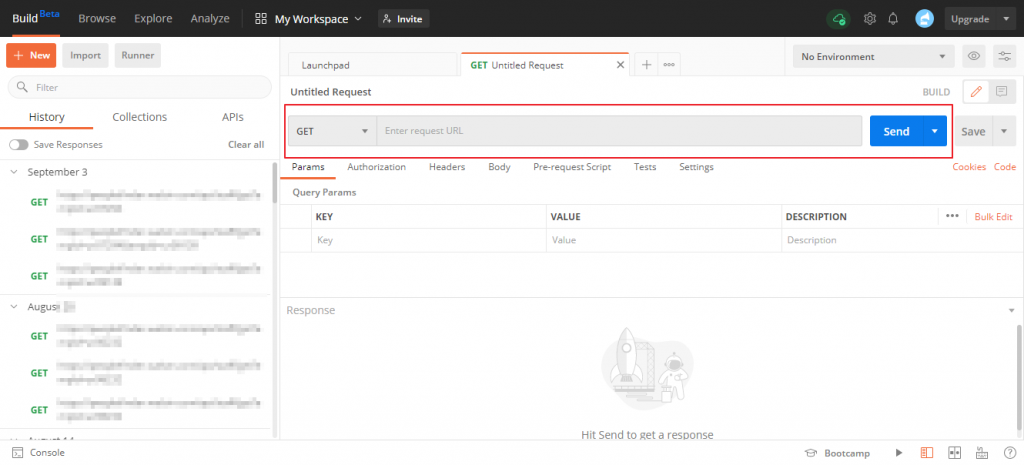The width and height of the screenshot is (1024, 465).
Task: Click the Invite button
Action: (403, 19)
